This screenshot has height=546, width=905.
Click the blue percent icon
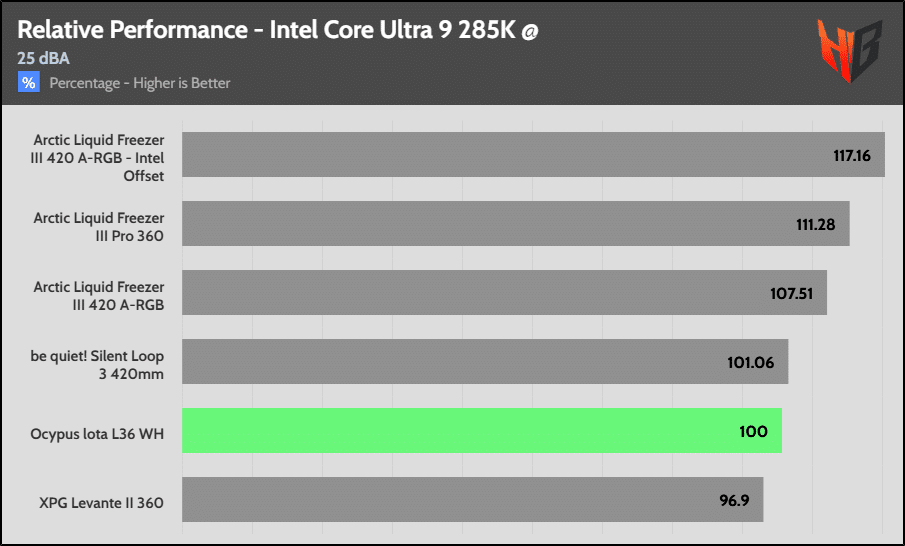[x=29, y=82]
